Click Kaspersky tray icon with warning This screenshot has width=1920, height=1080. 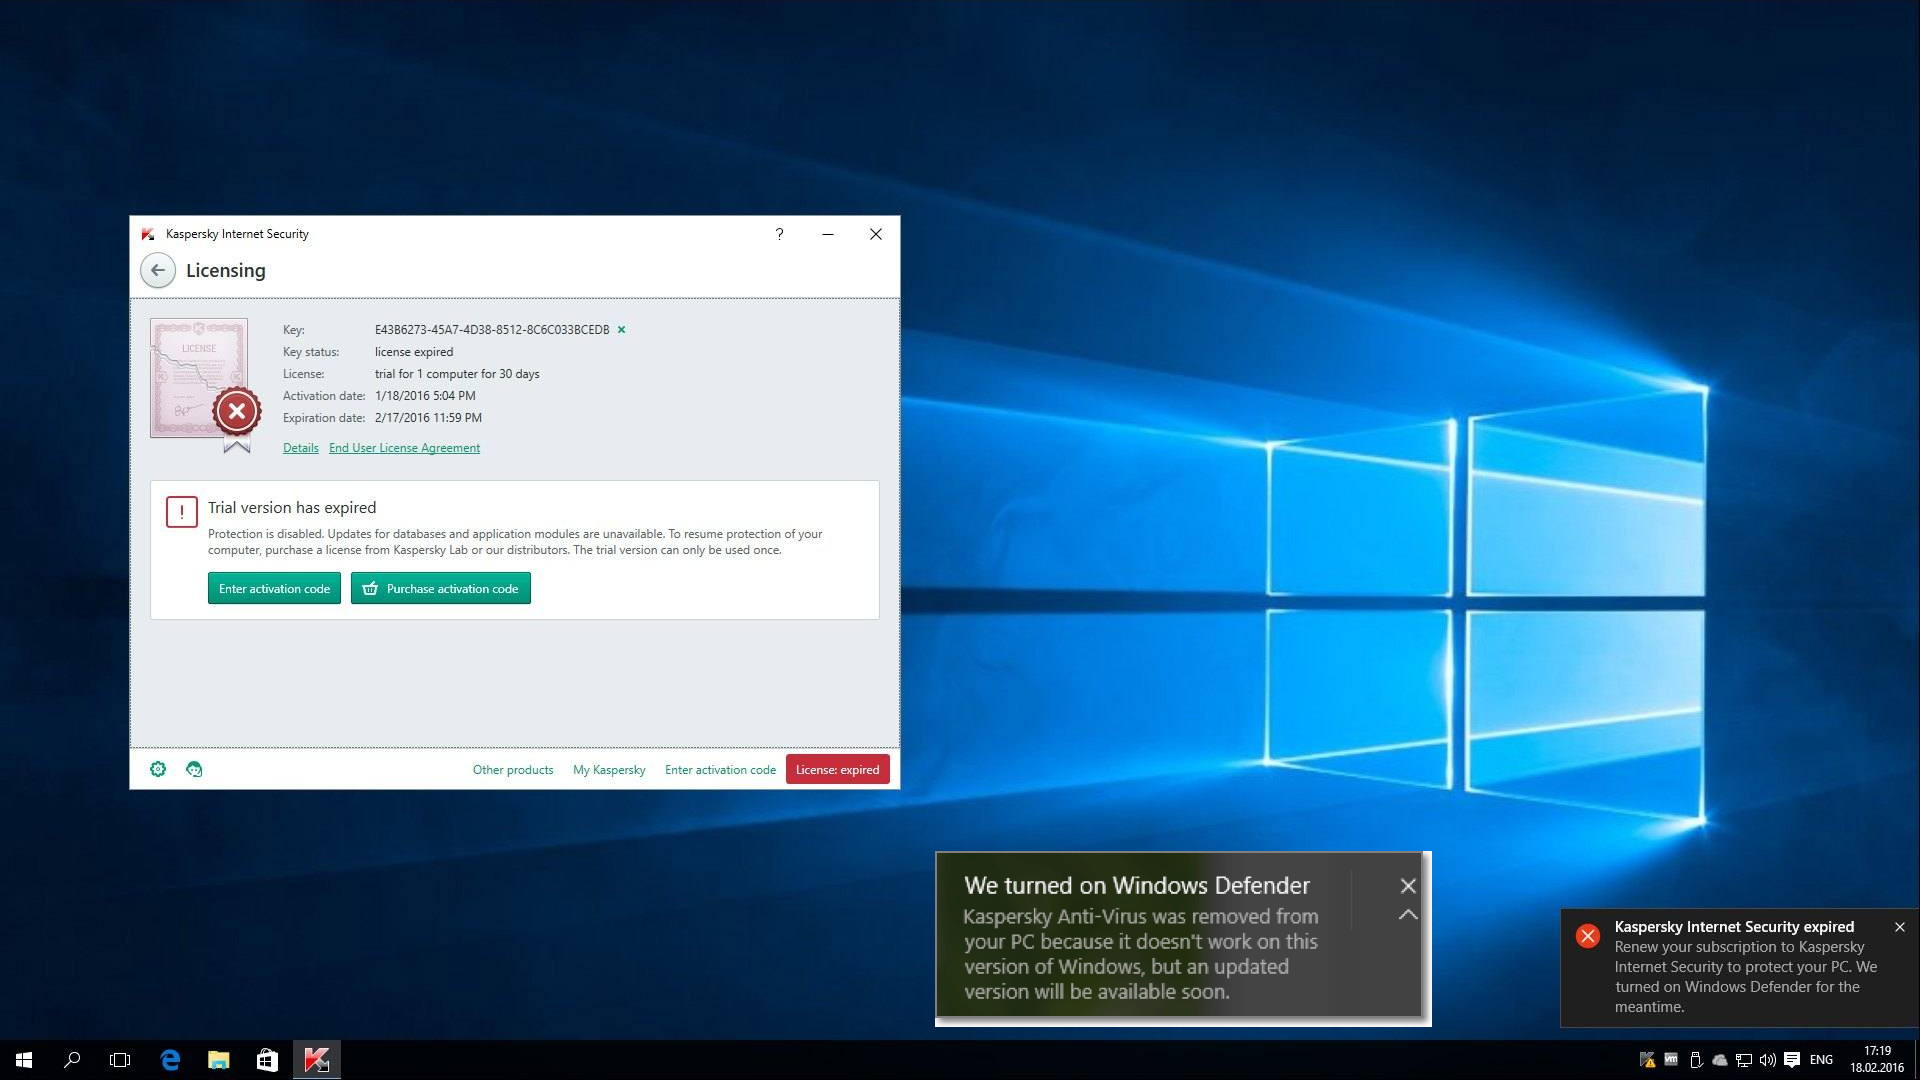coord(1647,1060)
